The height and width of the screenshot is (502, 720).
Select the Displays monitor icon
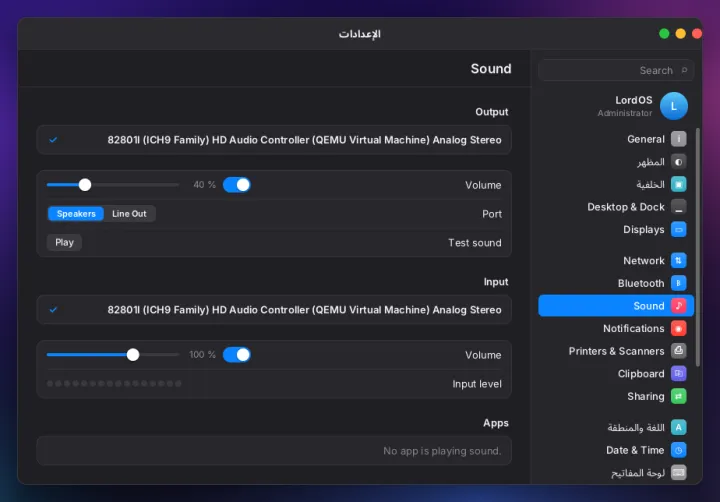tap(678, 229)
